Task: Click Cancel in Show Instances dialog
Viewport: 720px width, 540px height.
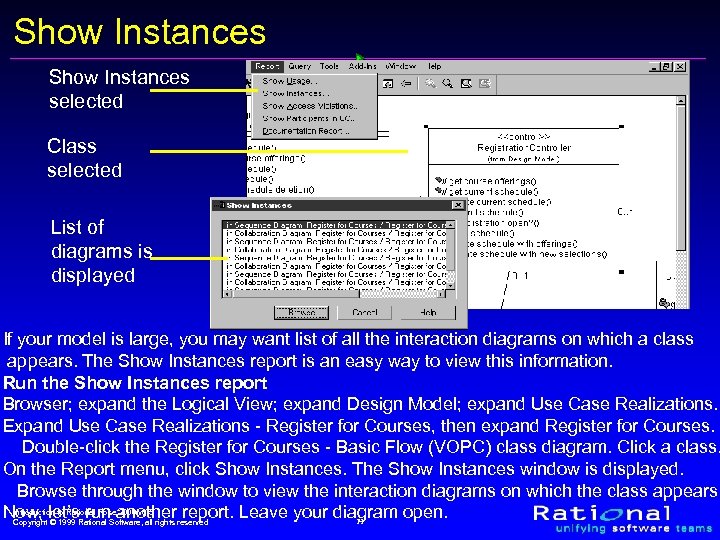Action: [x=365, y=313]
